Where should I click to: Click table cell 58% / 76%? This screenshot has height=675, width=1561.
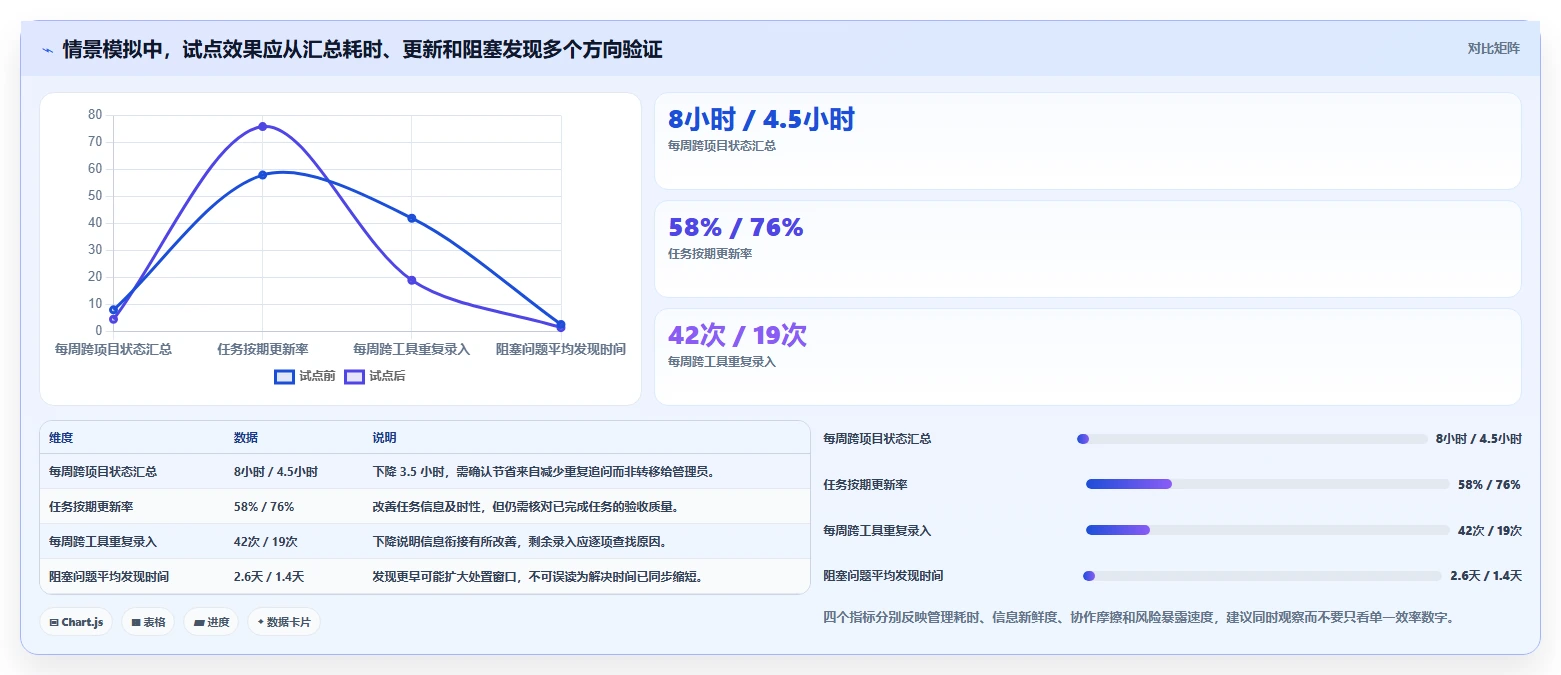point(264,507)
